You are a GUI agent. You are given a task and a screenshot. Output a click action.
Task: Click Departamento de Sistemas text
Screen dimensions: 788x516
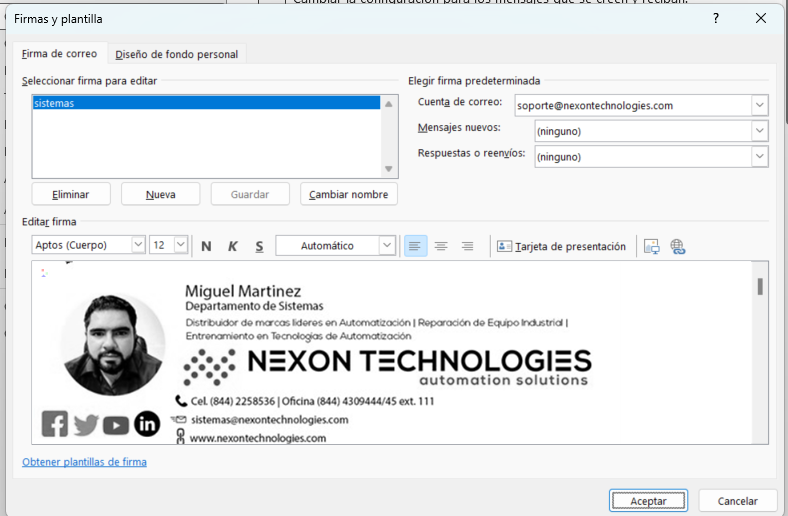point(254,306)
